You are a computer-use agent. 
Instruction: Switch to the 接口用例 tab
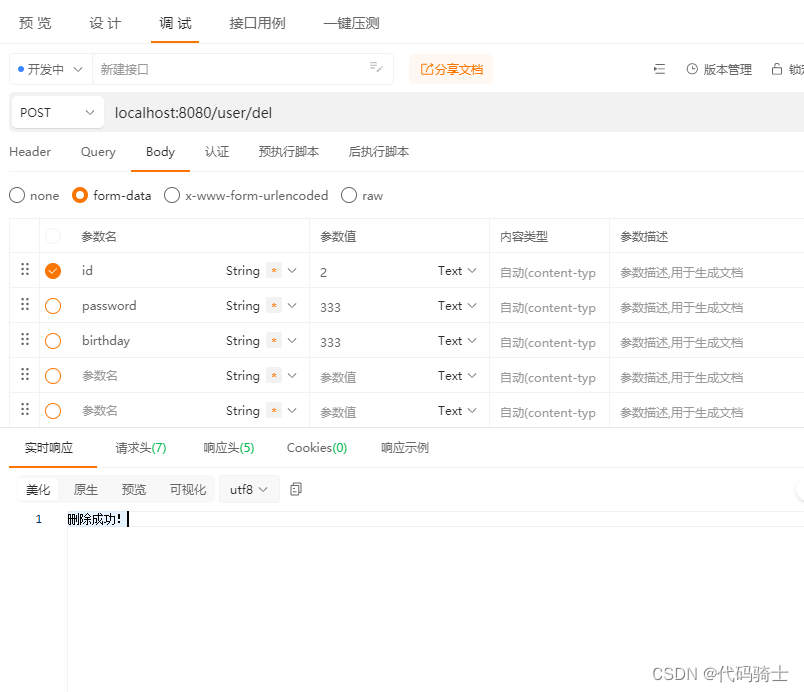tap(257, 22)
